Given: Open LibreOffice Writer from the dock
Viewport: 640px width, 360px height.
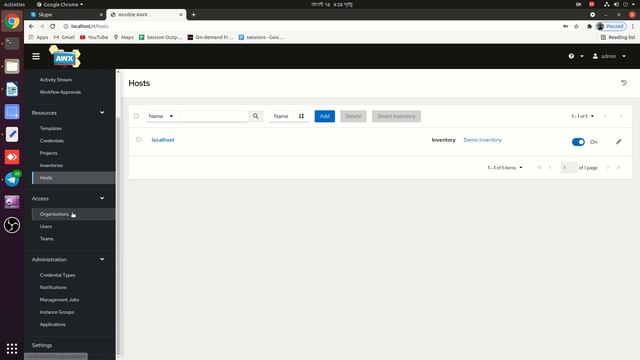Looking at the screenshot, I should tap(12, 89).
